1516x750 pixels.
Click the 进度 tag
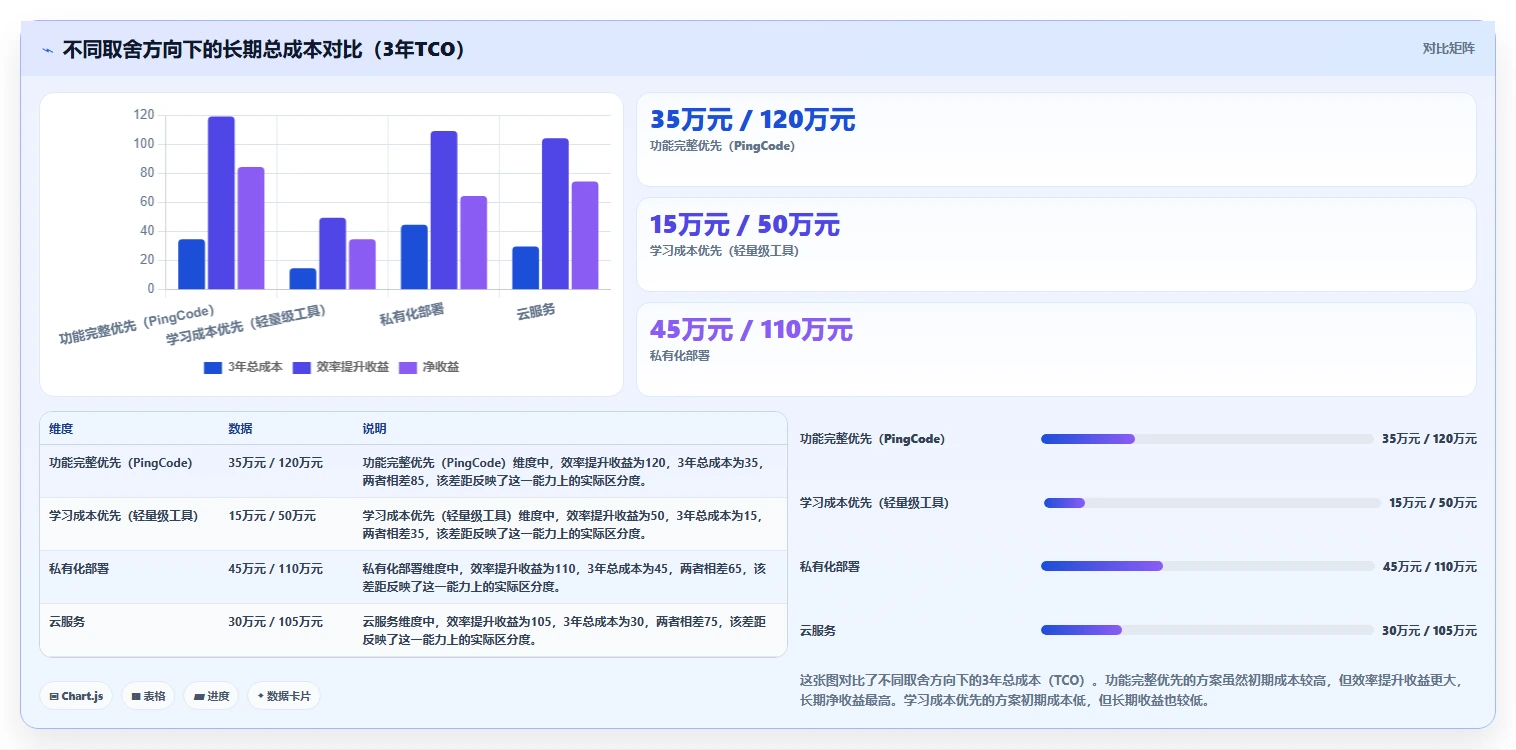tap(211, 696)
